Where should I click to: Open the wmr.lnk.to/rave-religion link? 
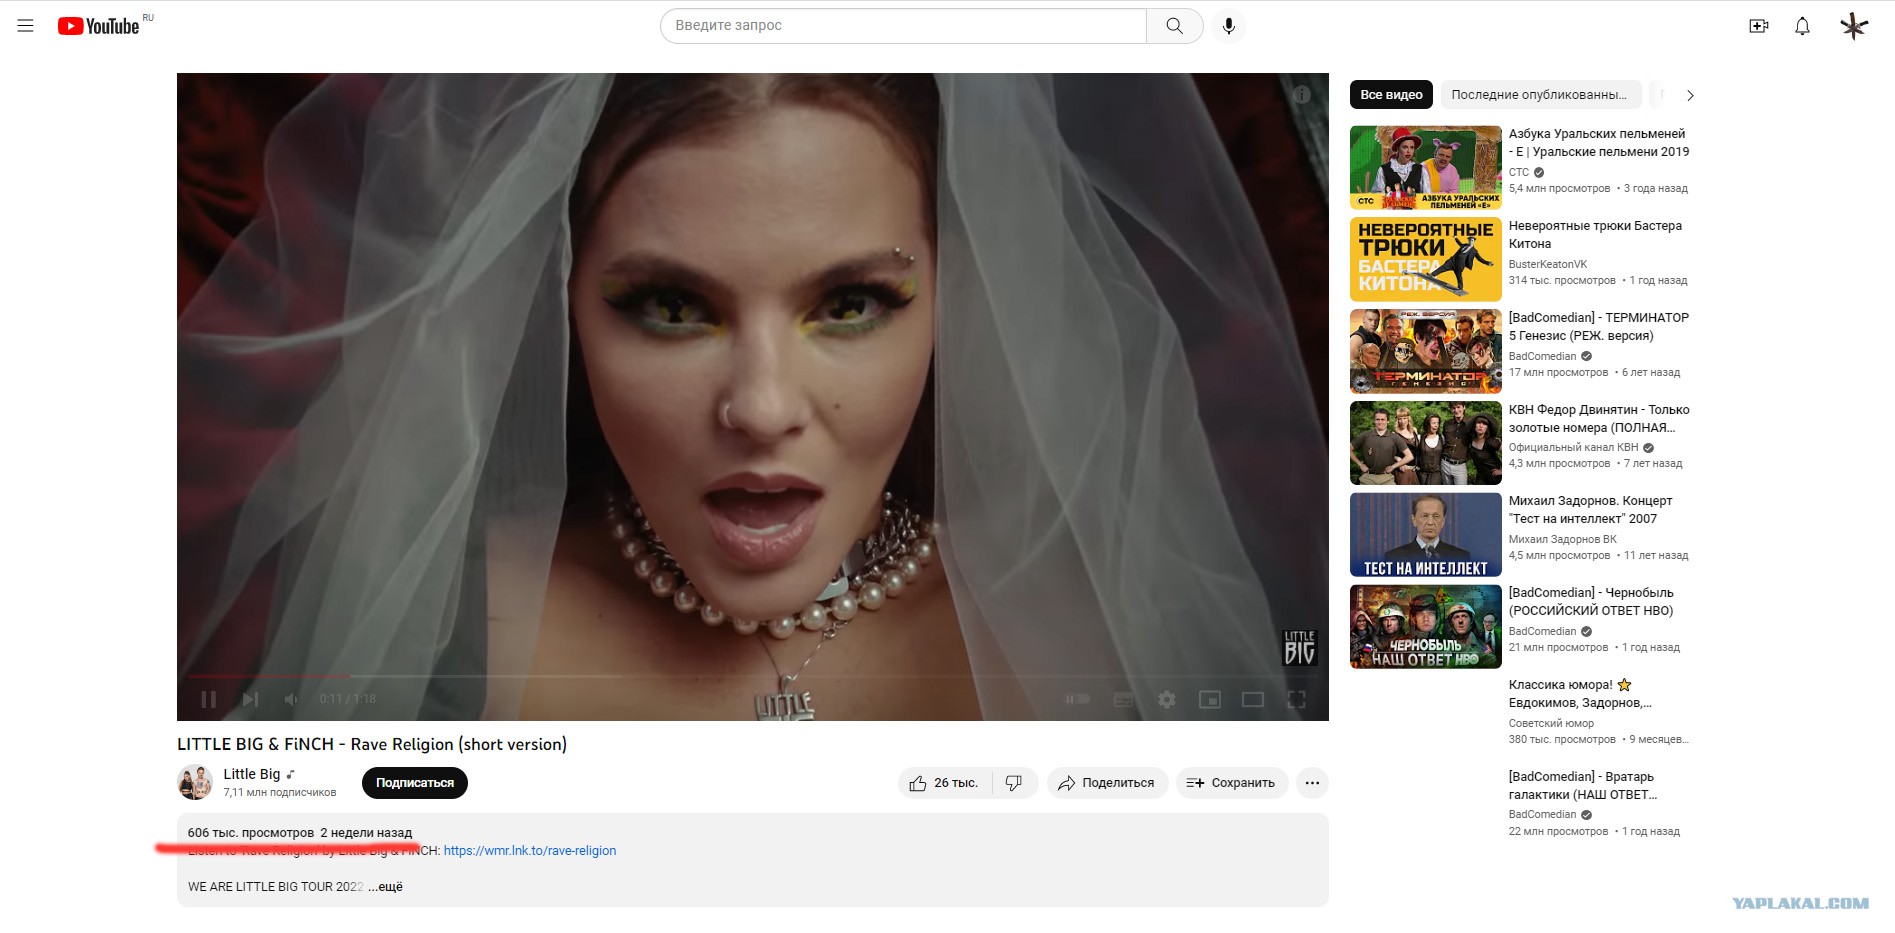pos(530,851)
